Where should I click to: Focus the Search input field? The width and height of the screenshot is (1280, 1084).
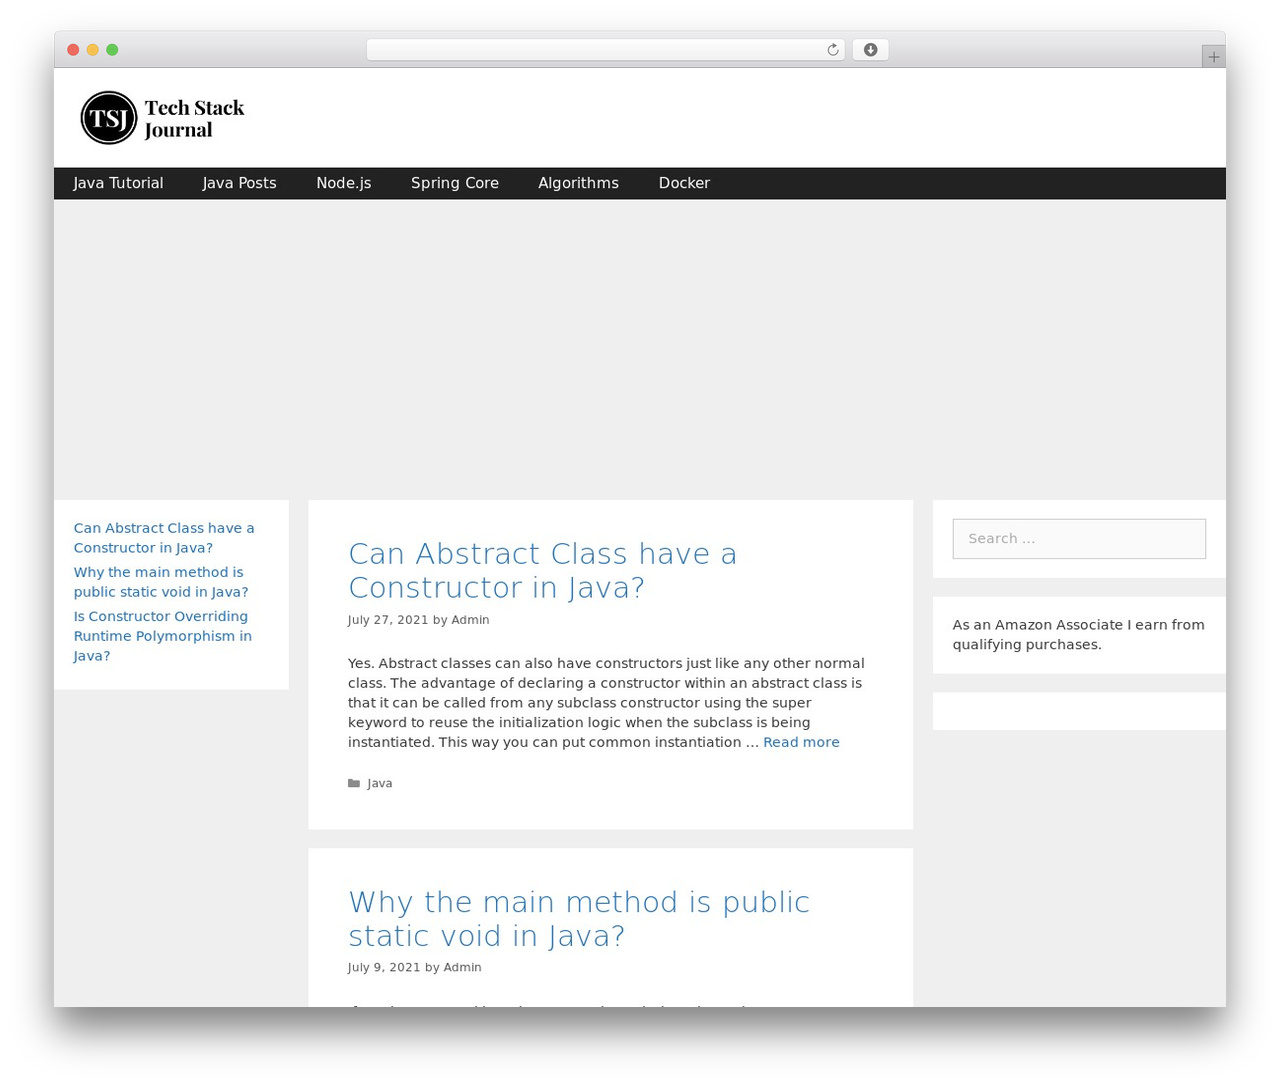[1079, 539]
